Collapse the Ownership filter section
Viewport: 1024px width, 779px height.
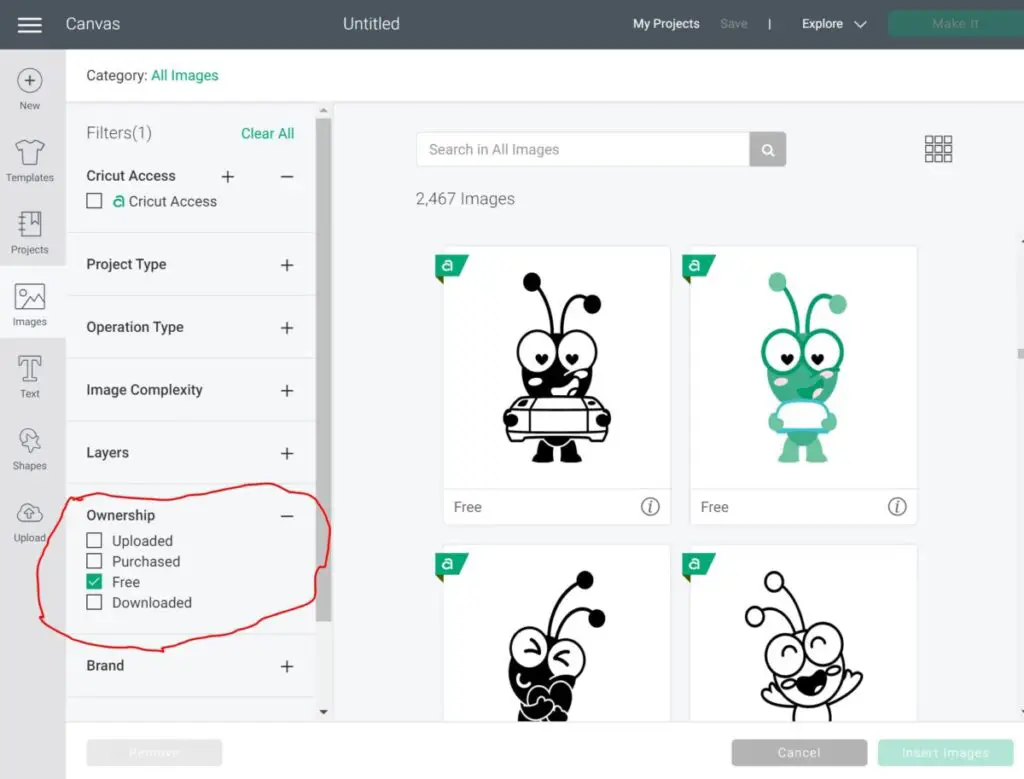tap(287, 516)
